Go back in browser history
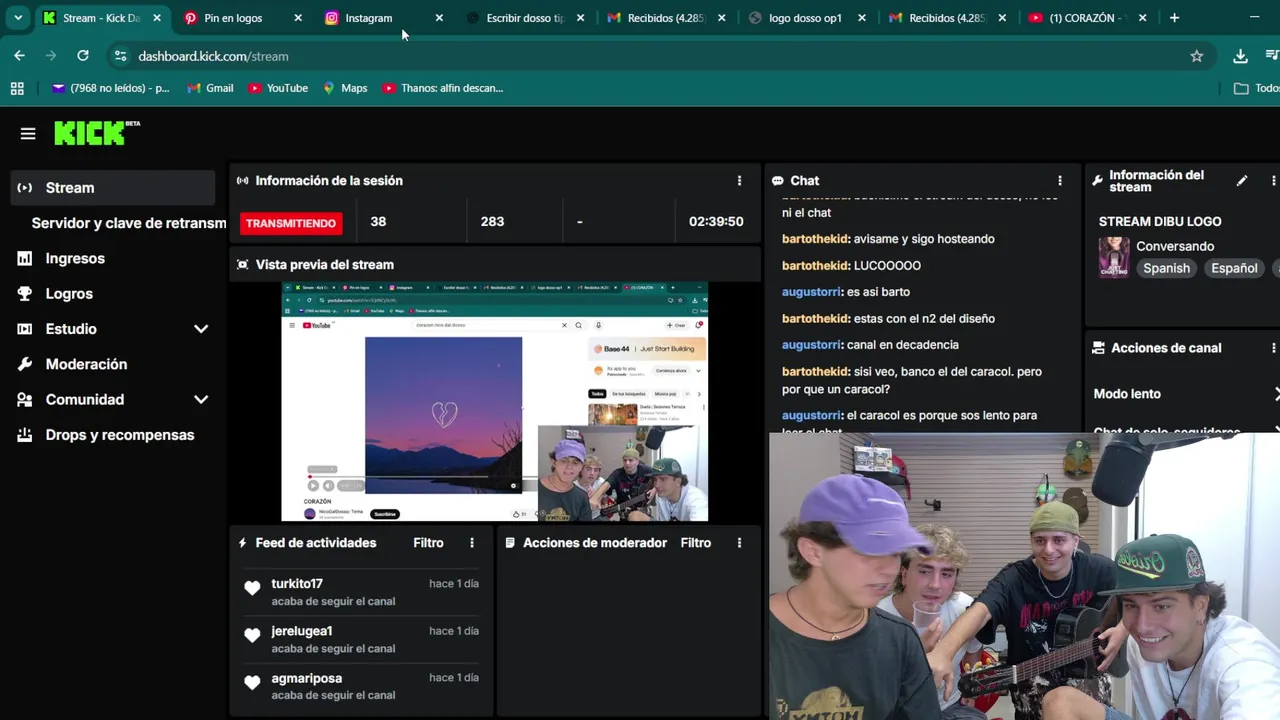1280x720 pixels. point(19,56)
